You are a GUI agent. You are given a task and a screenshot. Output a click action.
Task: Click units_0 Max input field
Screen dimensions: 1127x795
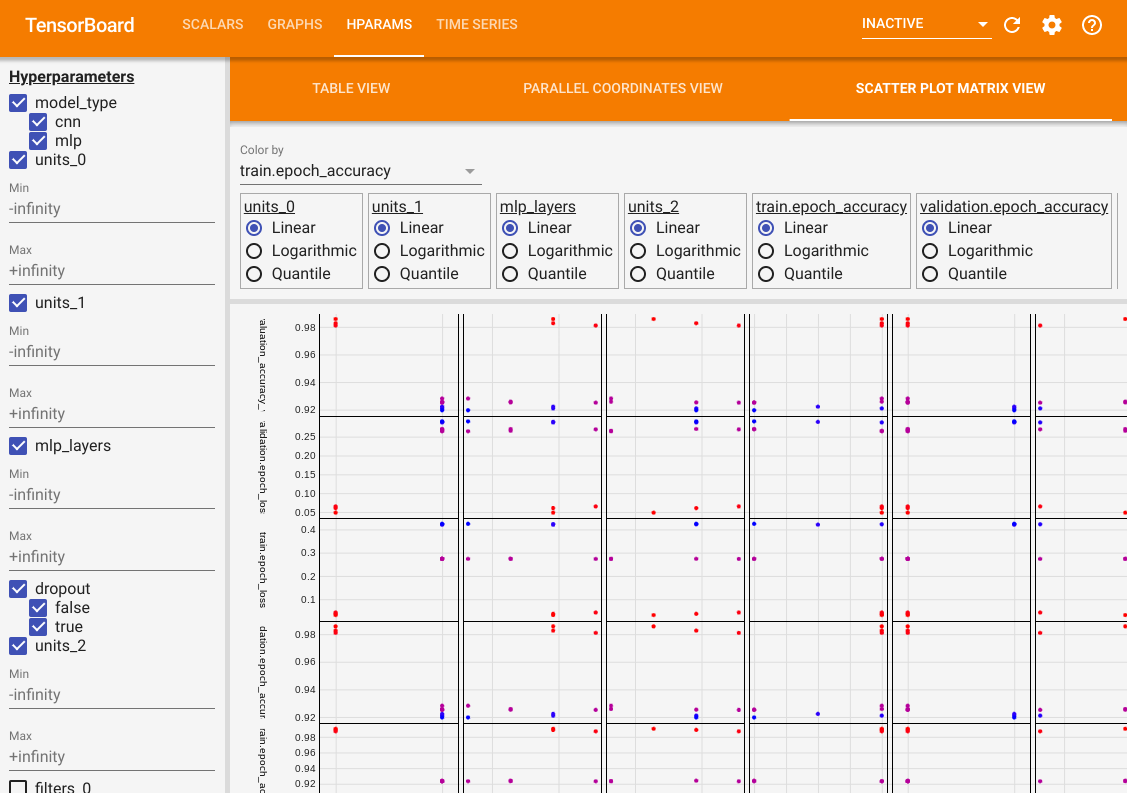click(111, 271)
